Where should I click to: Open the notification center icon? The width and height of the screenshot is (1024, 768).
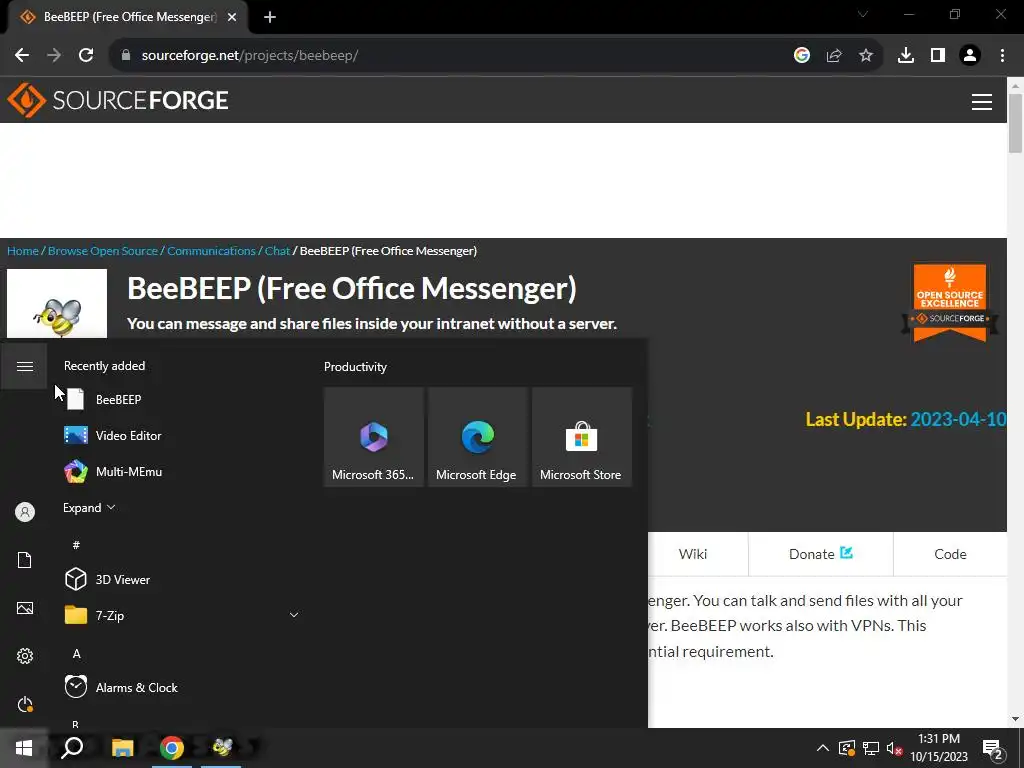(x=993, y=749)
